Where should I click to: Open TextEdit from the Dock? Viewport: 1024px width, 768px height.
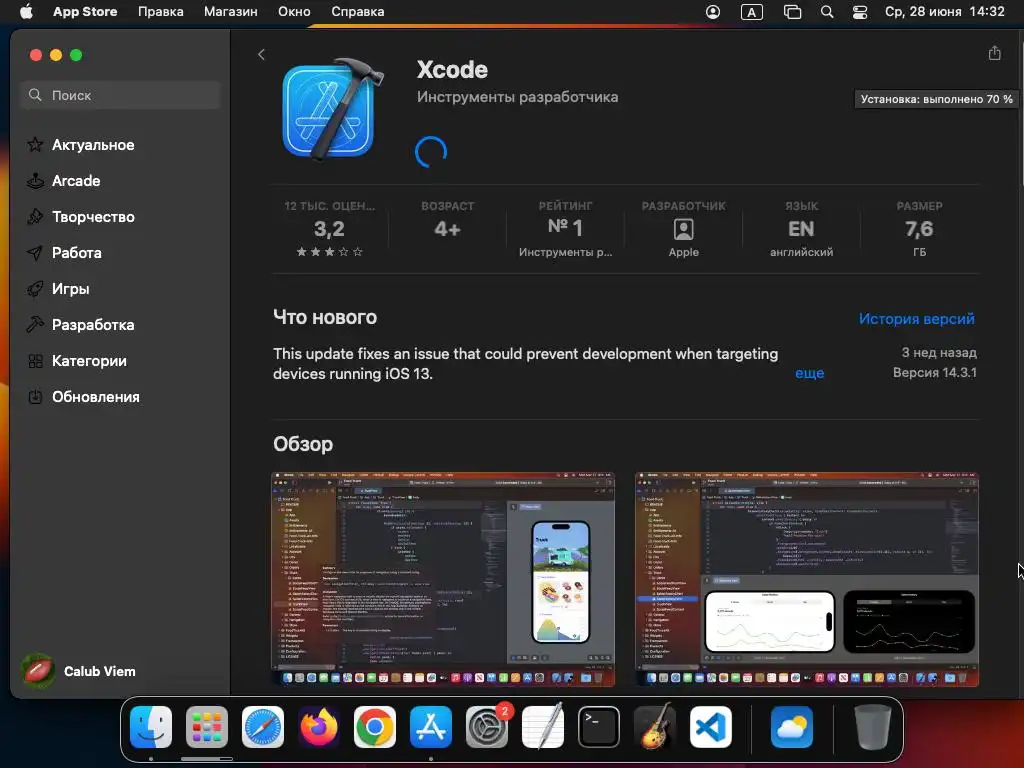pyautogui.click(x=543, y=727)
